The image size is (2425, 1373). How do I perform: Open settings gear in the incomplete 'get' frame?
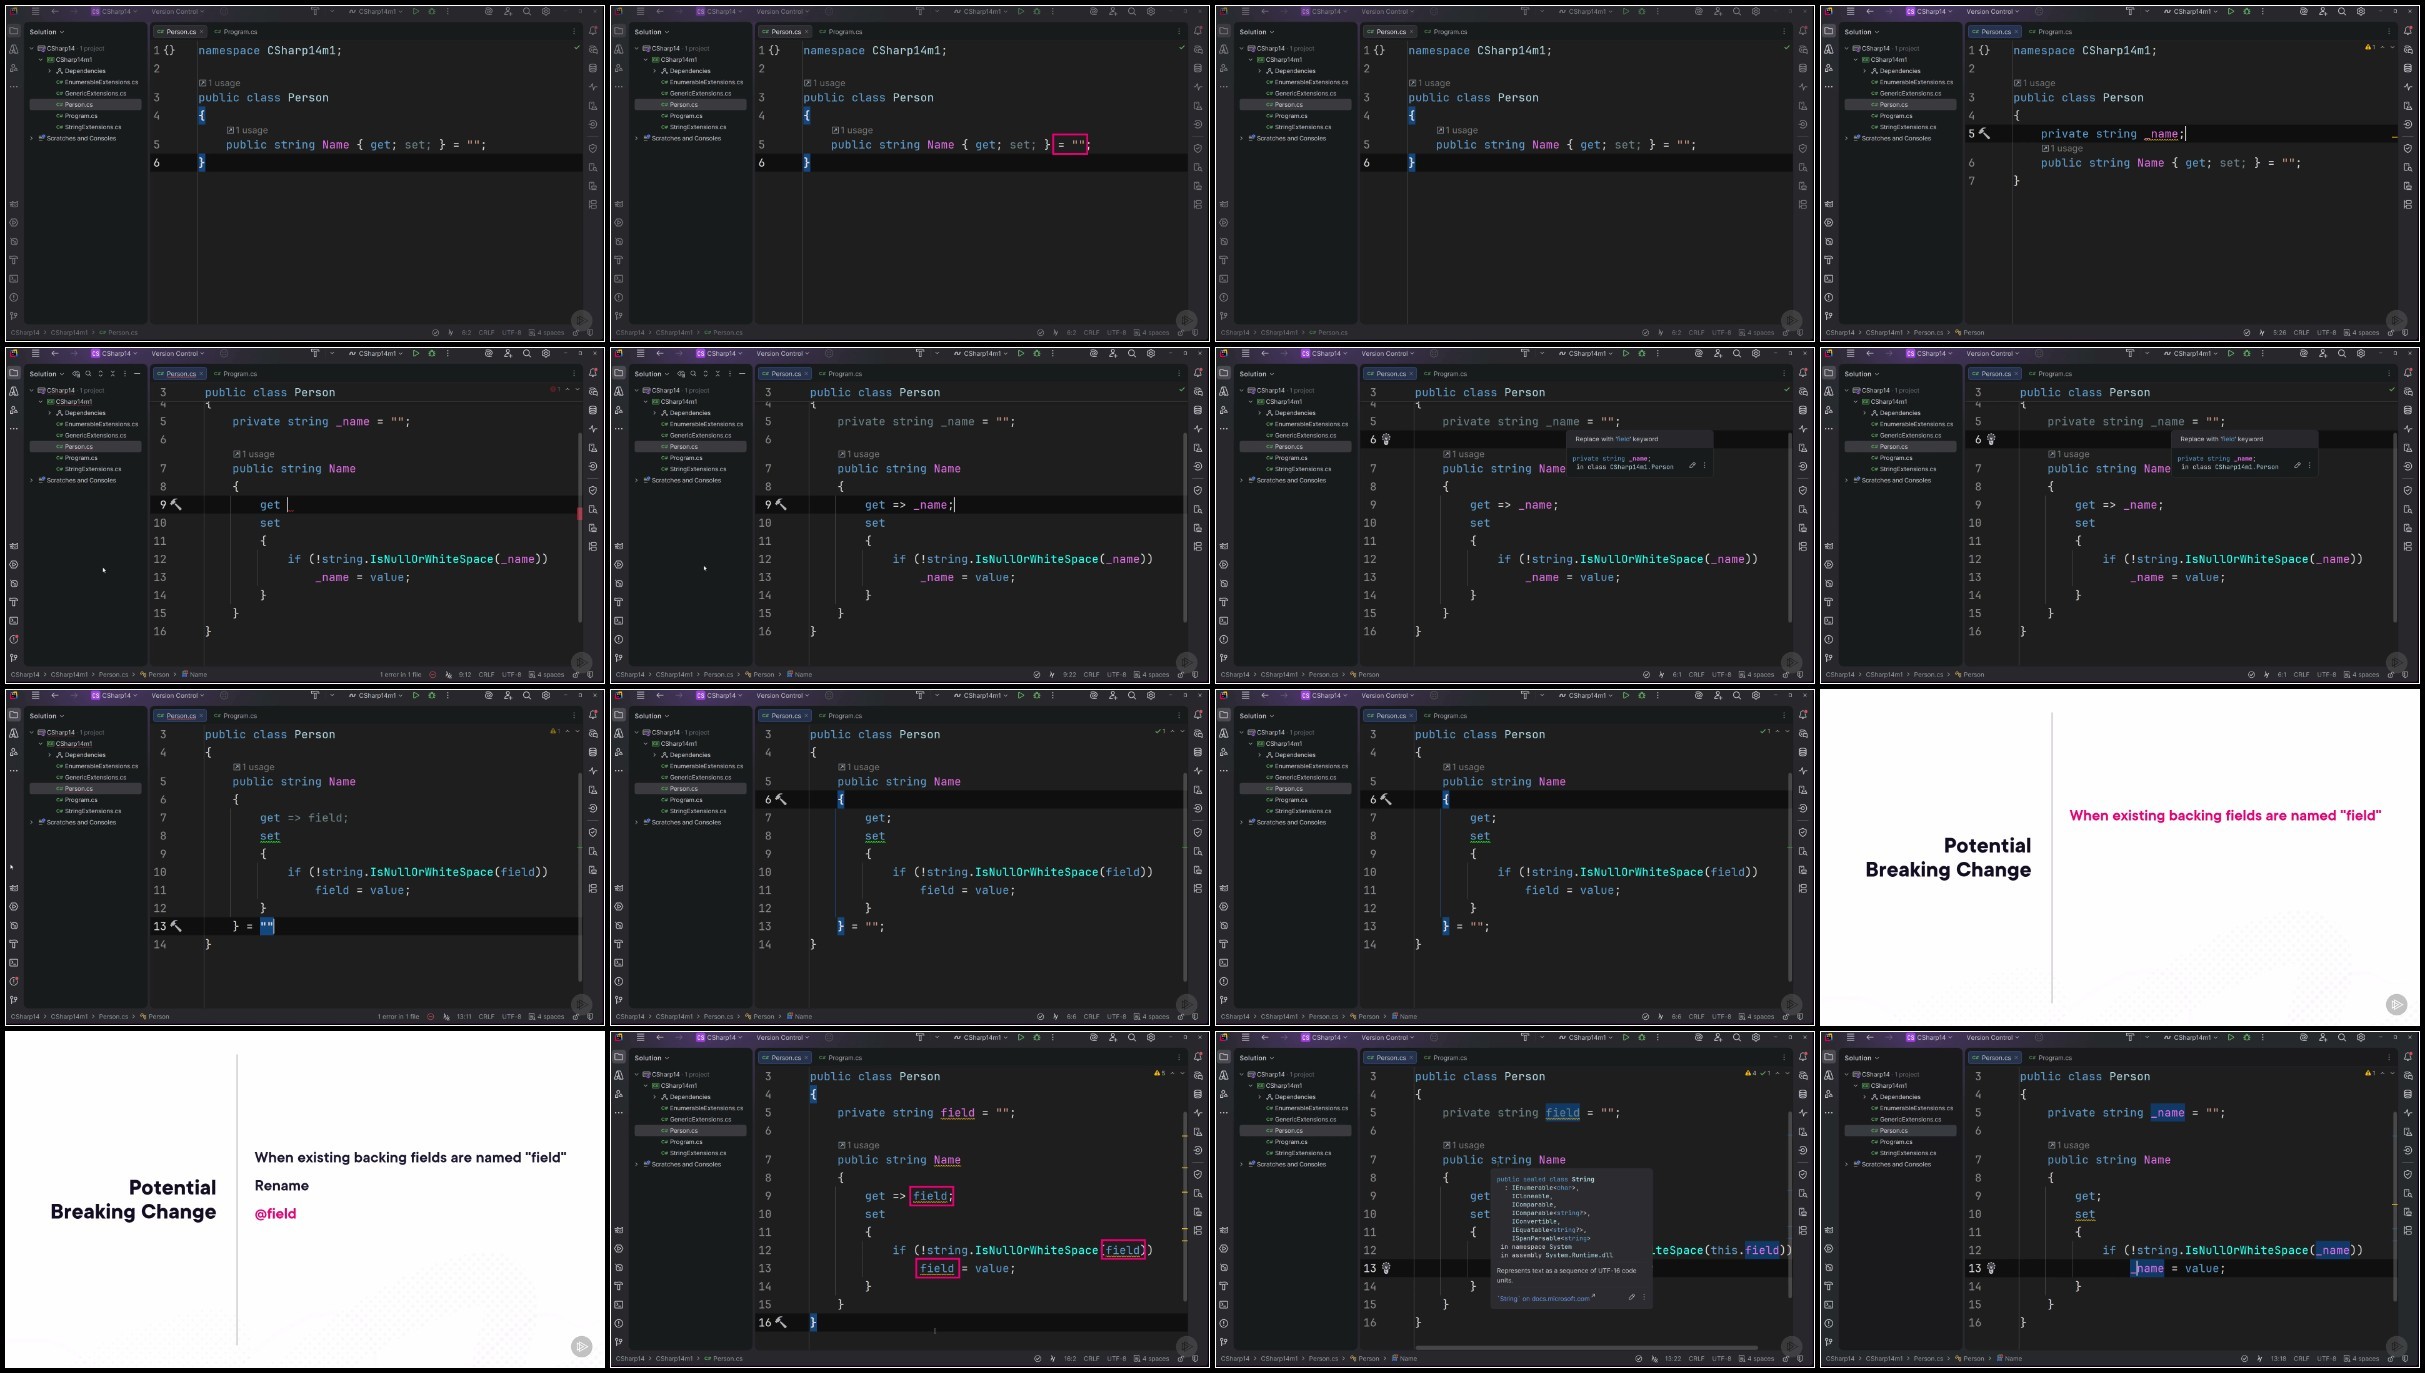[x=546, y=353]
